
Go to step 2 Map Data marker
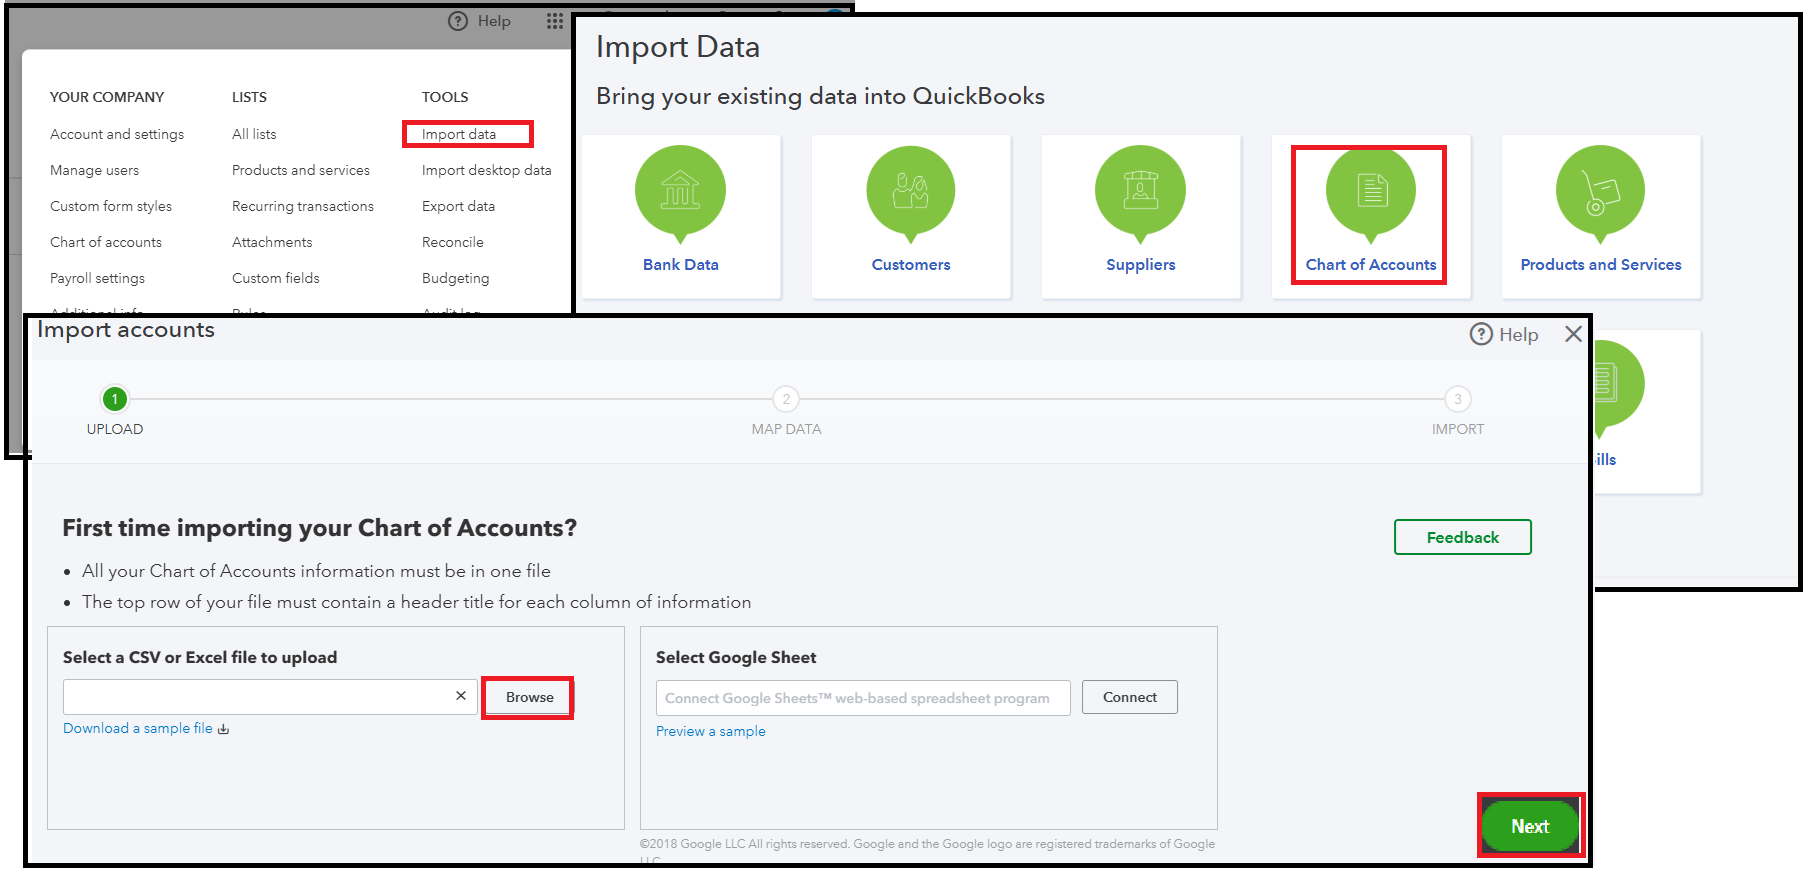tap(786, 399)
